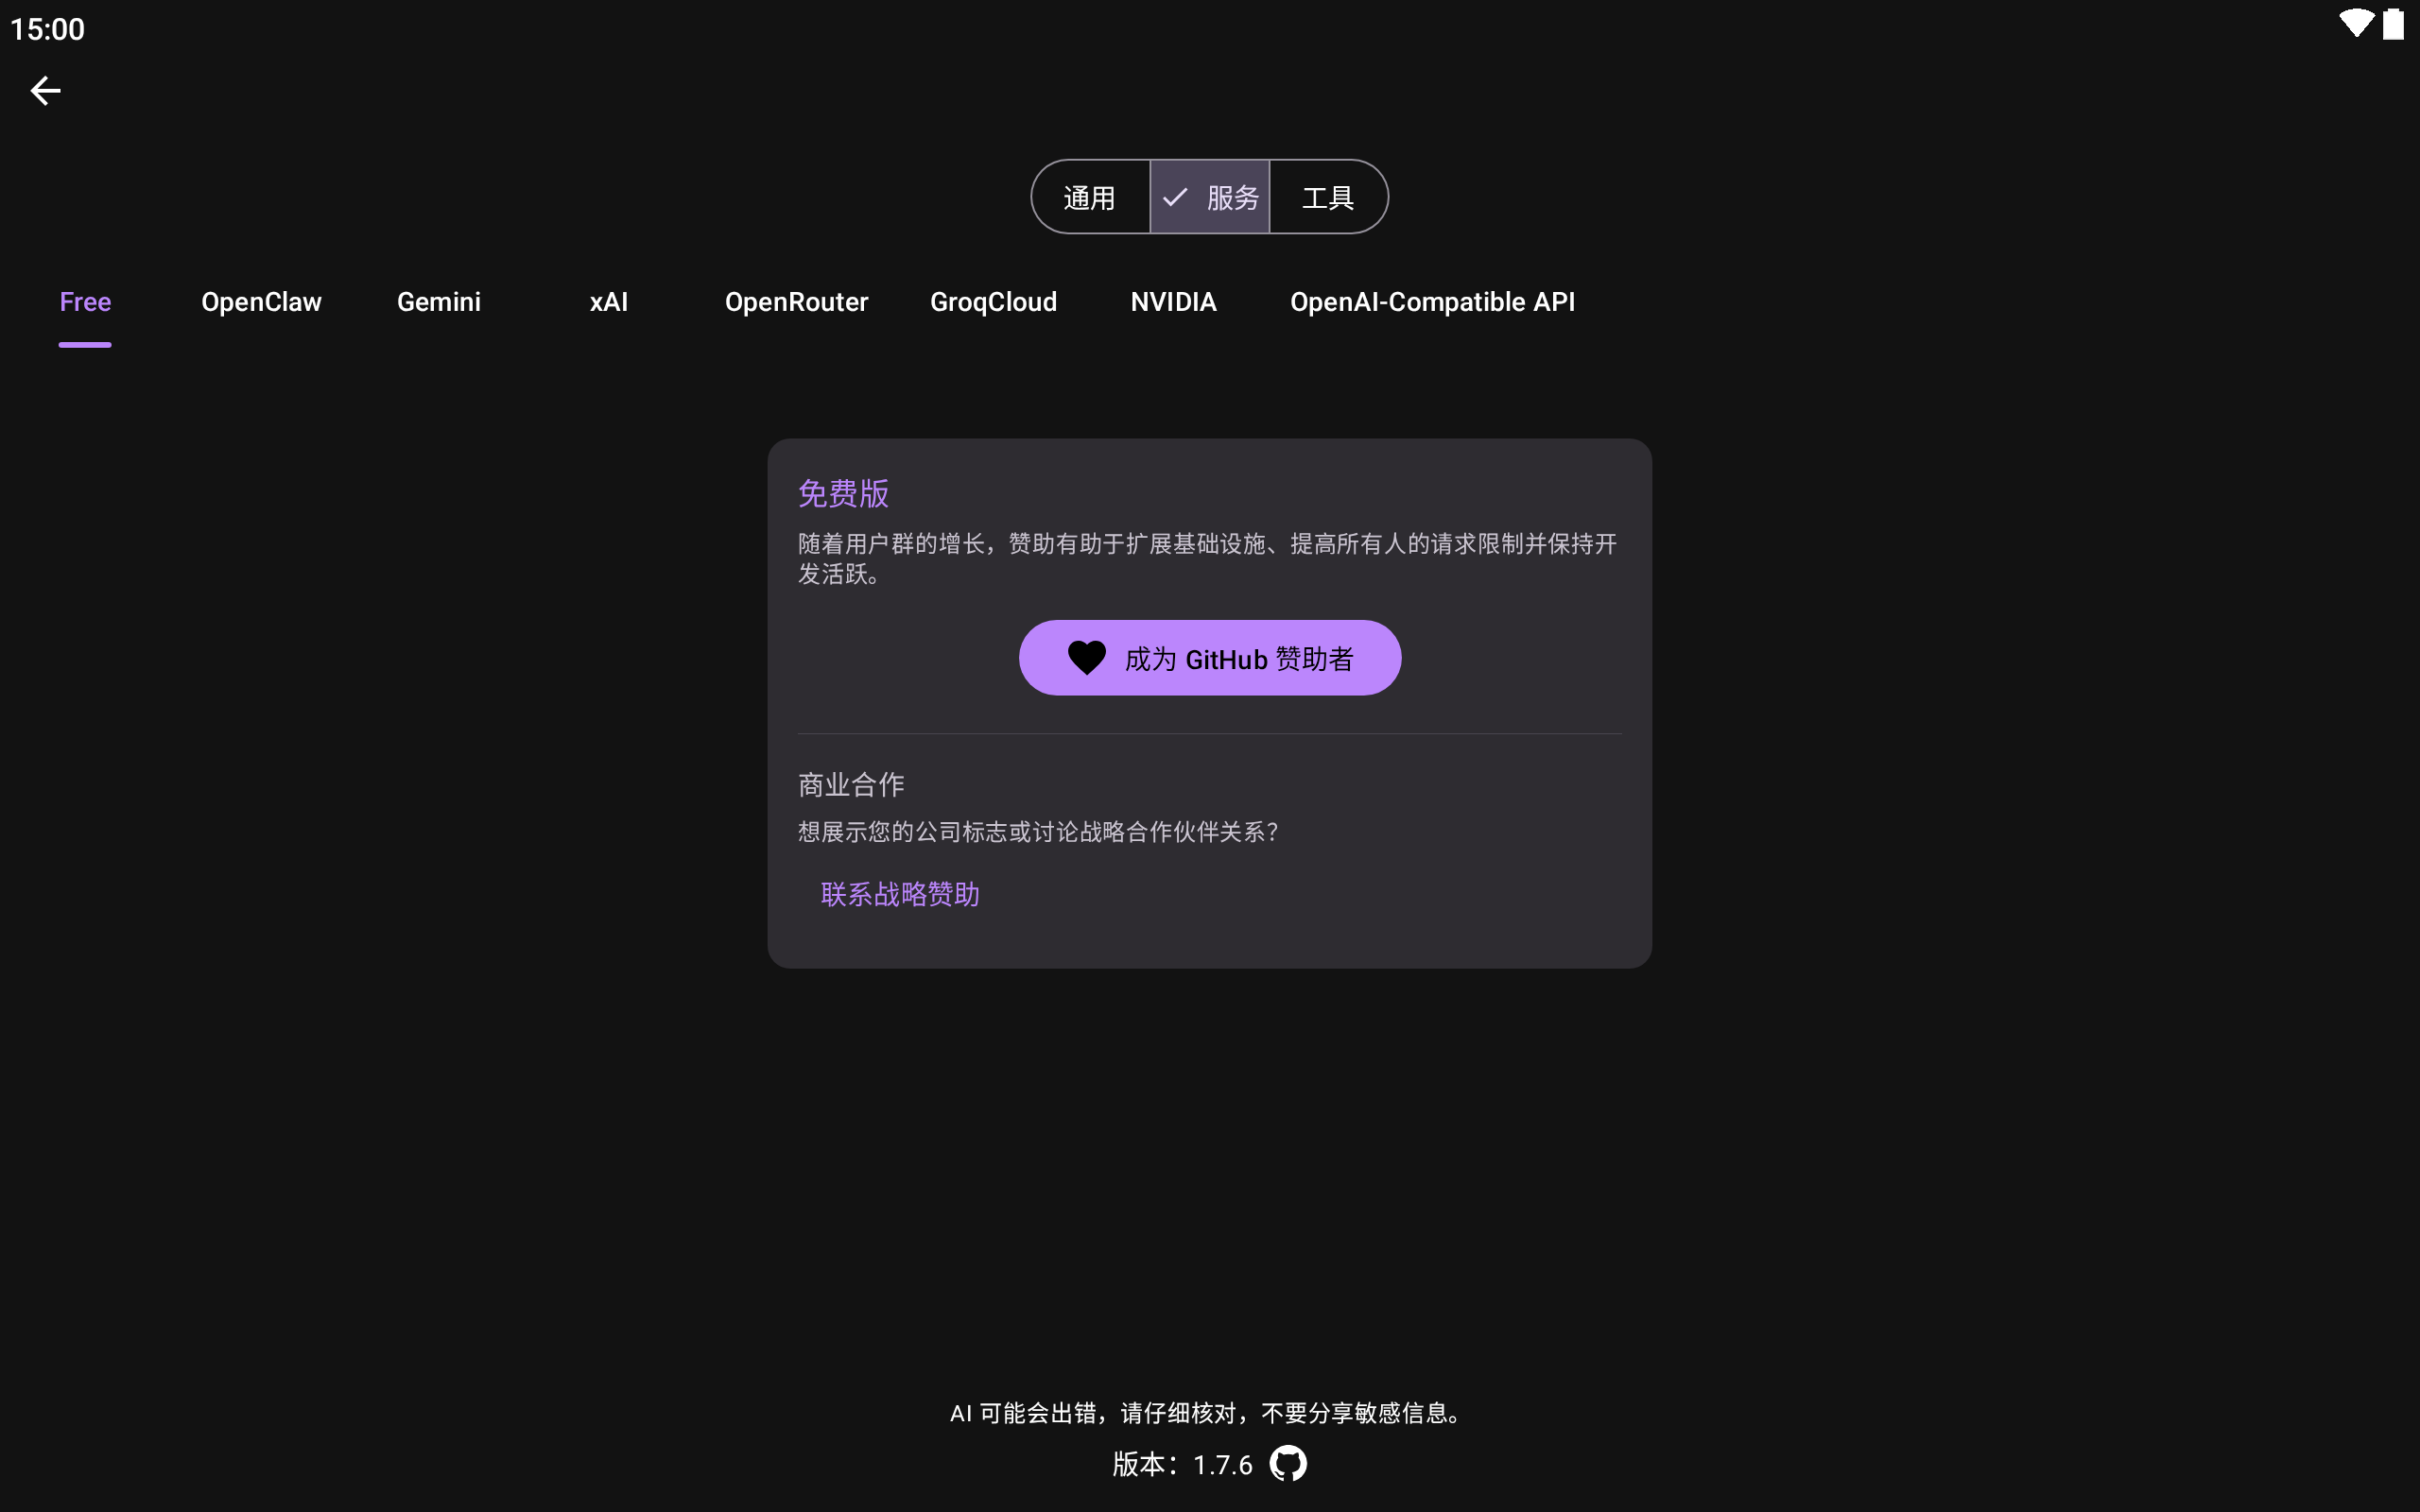Click the heart icon on the sponsor button
2420x1512 pixels.
click(1086, 658)
